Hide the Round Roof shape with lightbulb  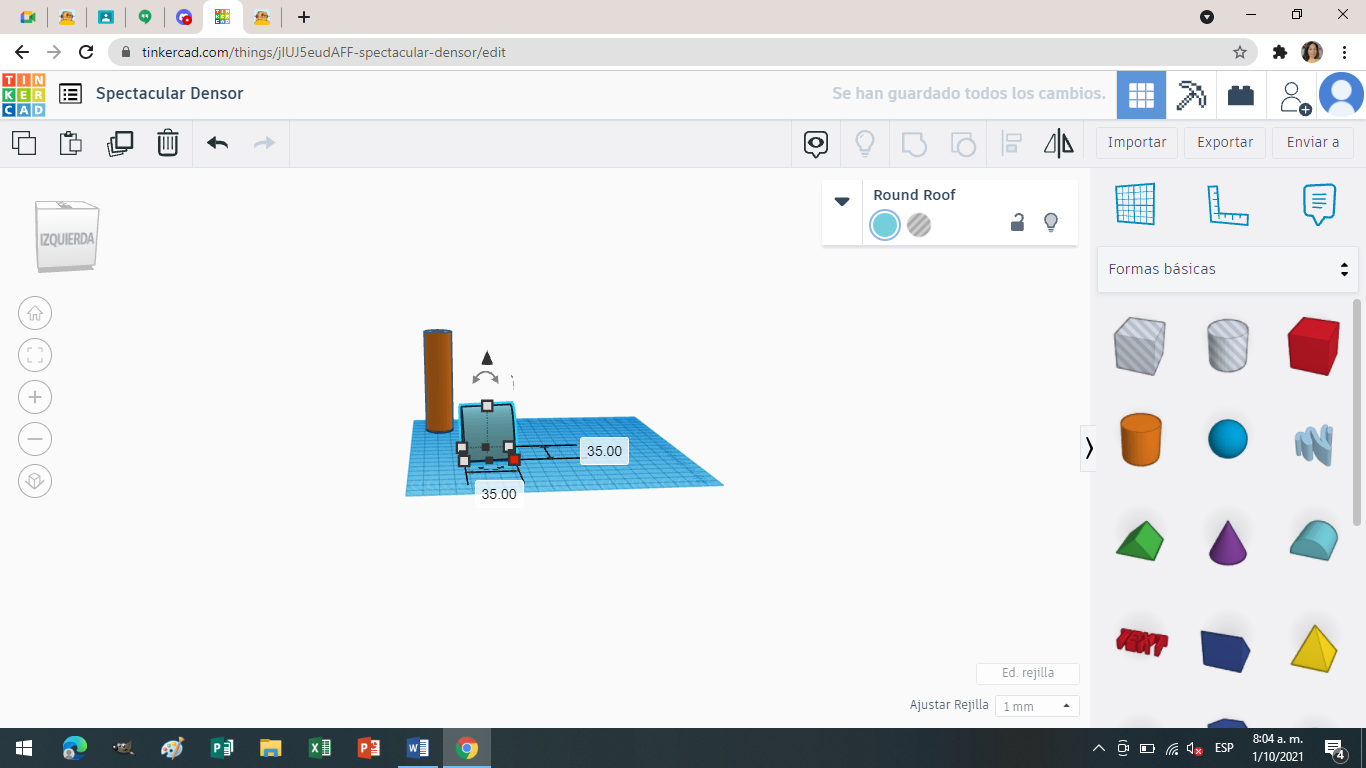(x=1051, y=223)
